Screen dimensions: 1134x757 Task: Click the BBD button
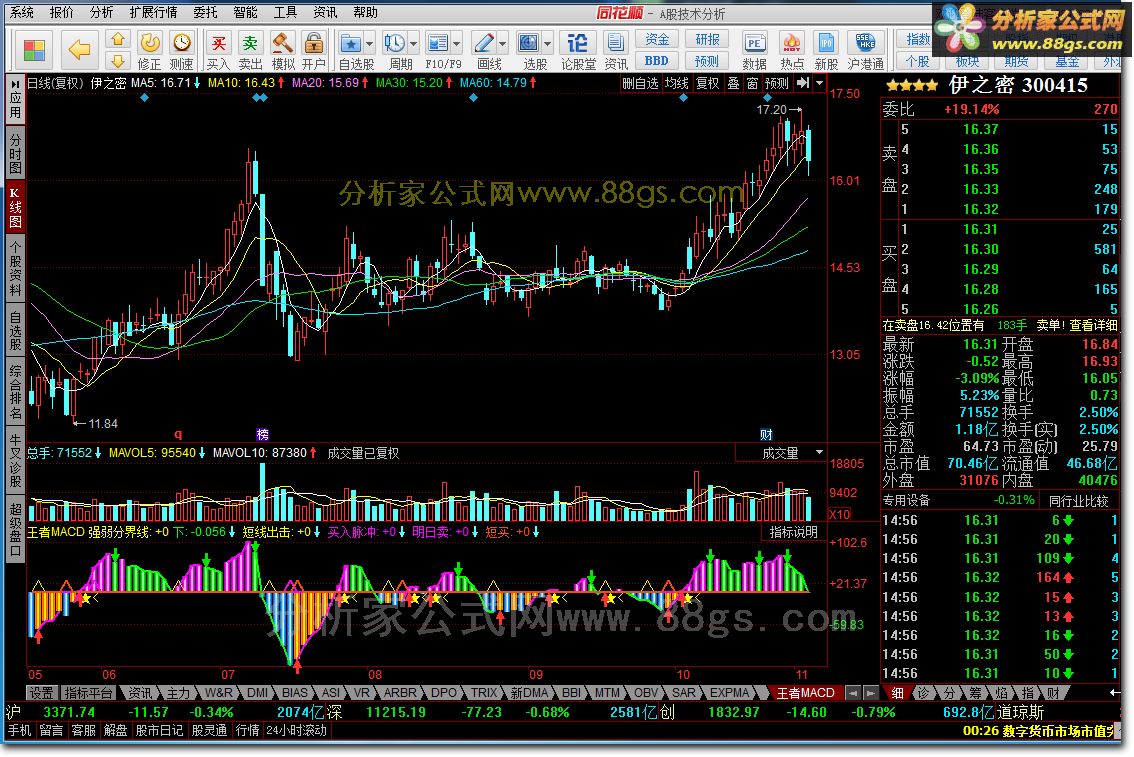click(657, 61)
